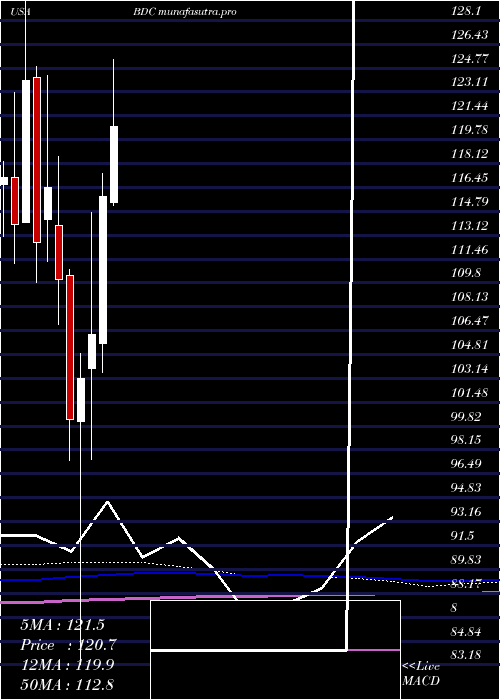This screenshot has height=700, width=500.
Task: Click the 98.15 price axis label
Action: [467, 440]
